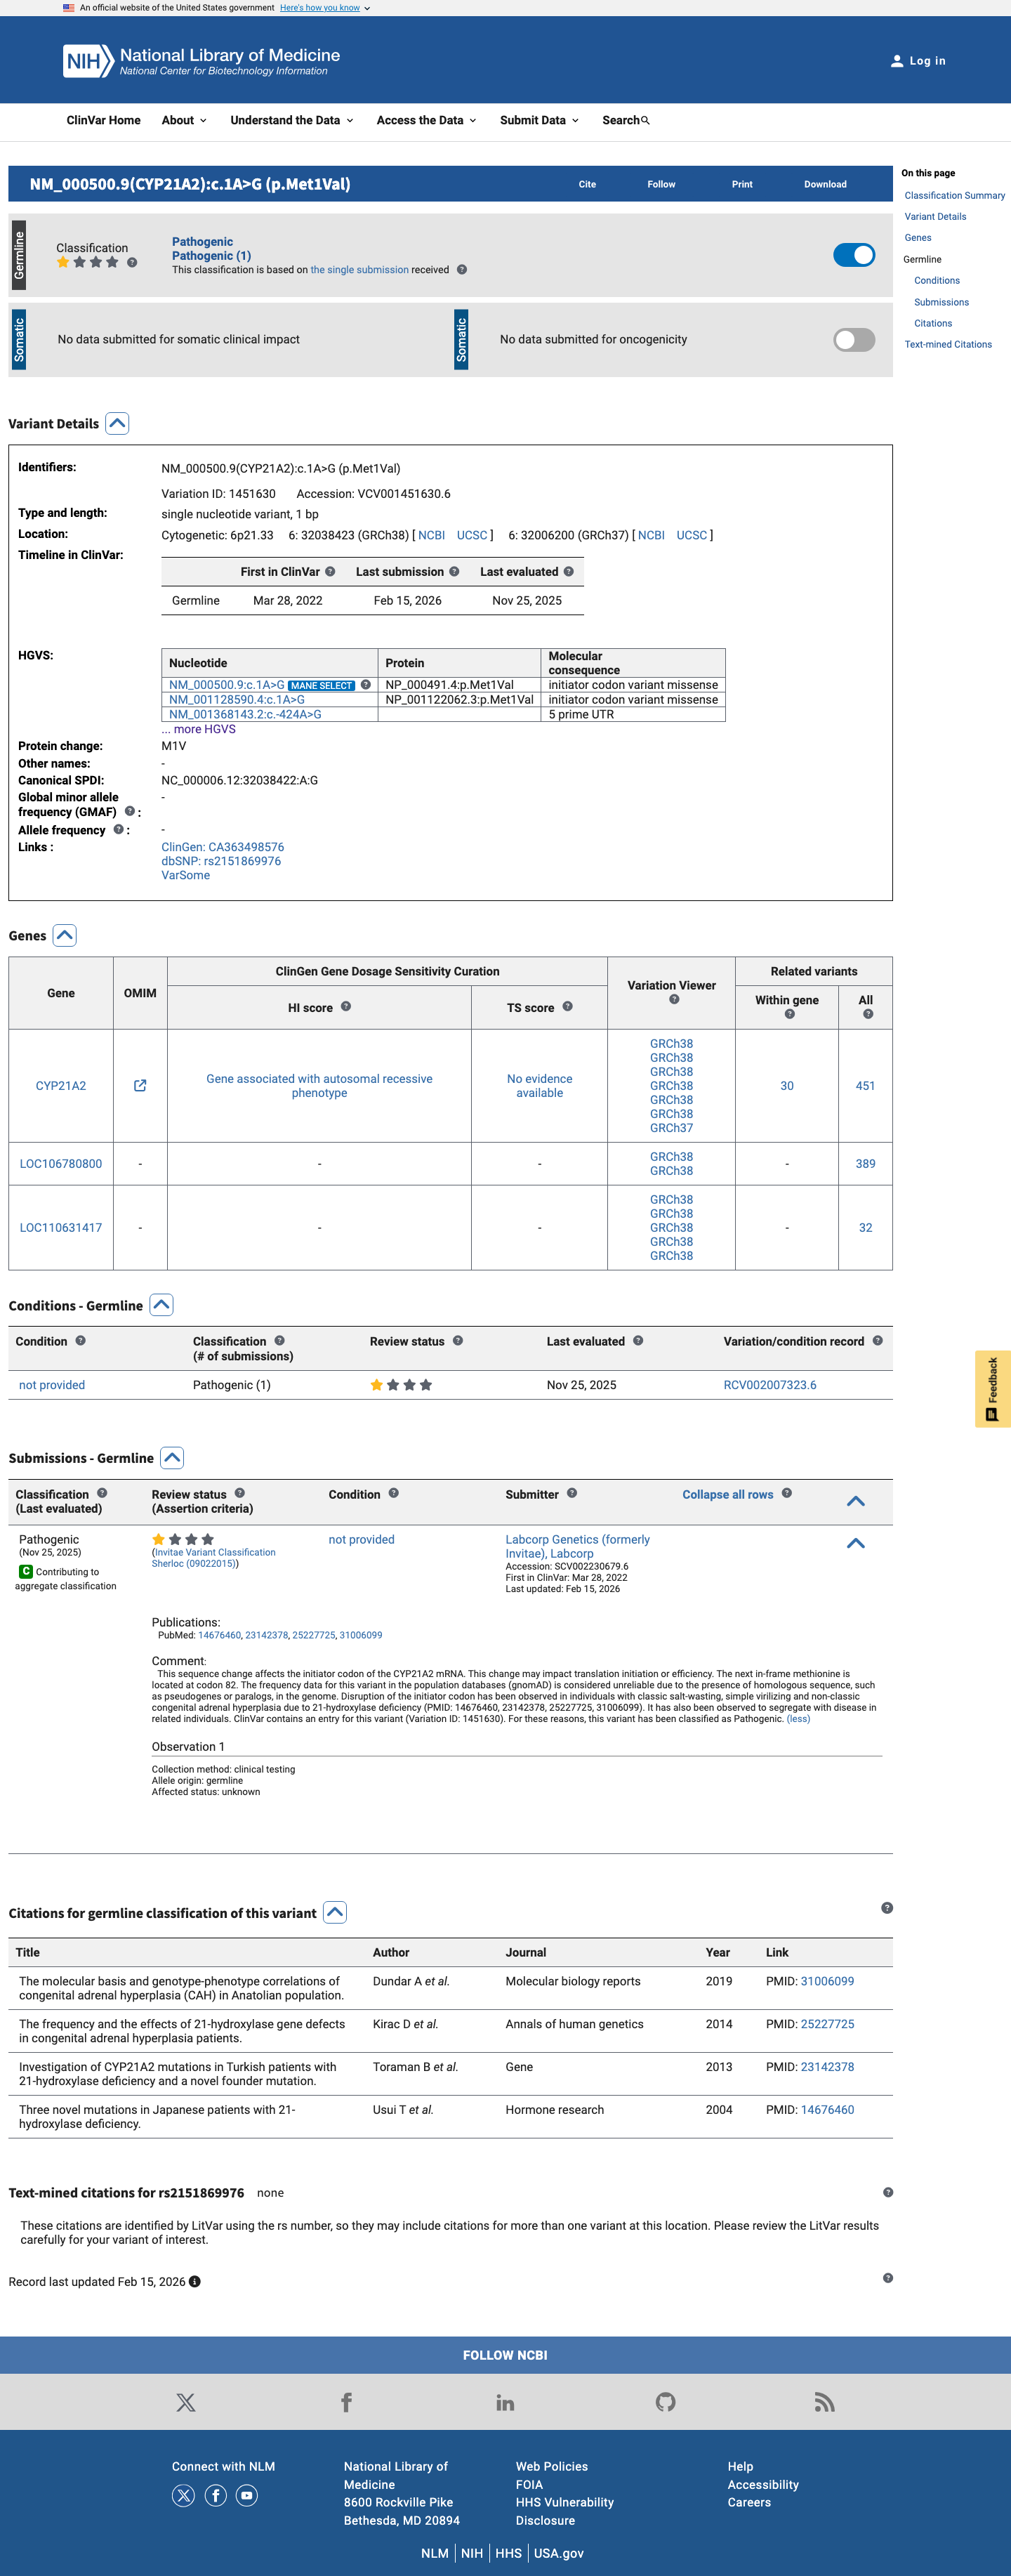Collapse the Citations for germline classification section
Screen dimensions: 1011x2576
pyautogui.click(x=335, y=1913)
